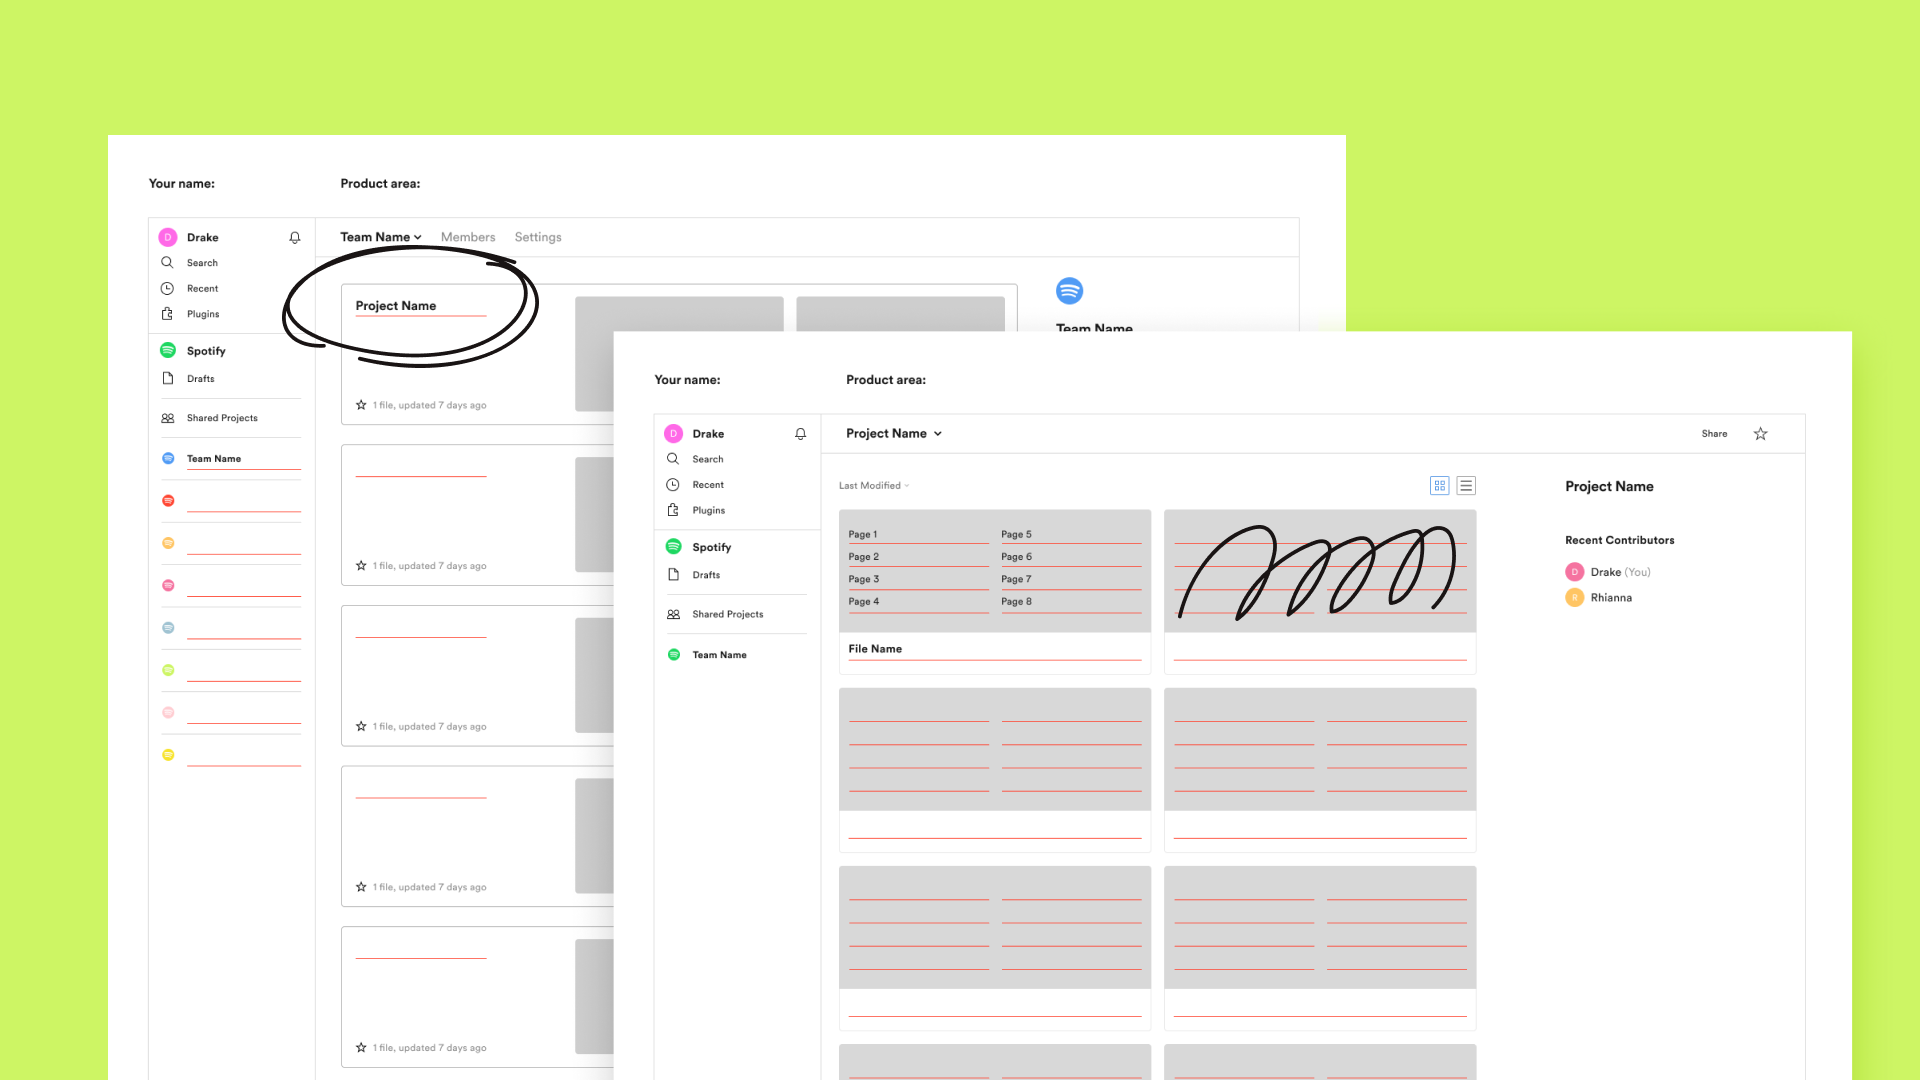
Task: Select the Members tab
Action: pyautogui.click(x=467, y=236)
